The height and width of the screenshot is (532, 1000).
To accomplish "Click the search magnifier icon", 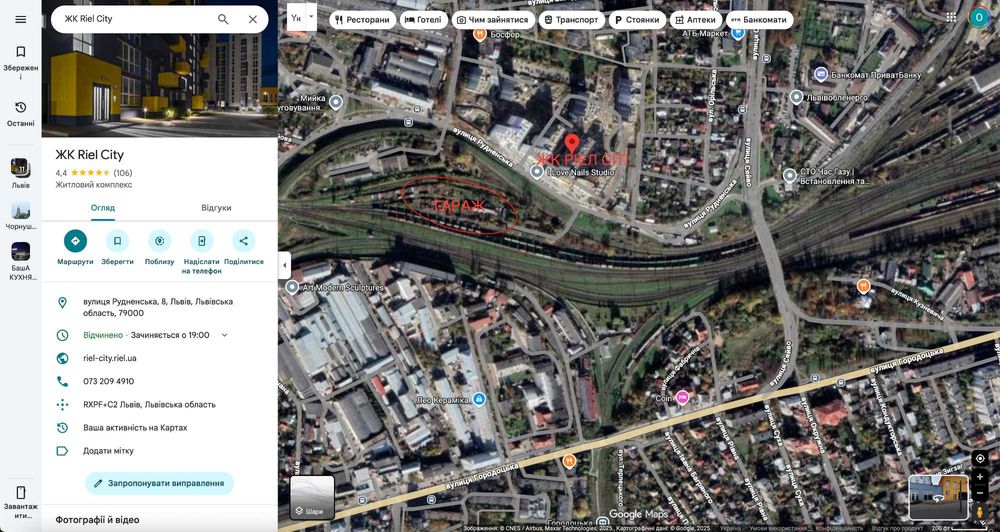I will coord(223,19).
